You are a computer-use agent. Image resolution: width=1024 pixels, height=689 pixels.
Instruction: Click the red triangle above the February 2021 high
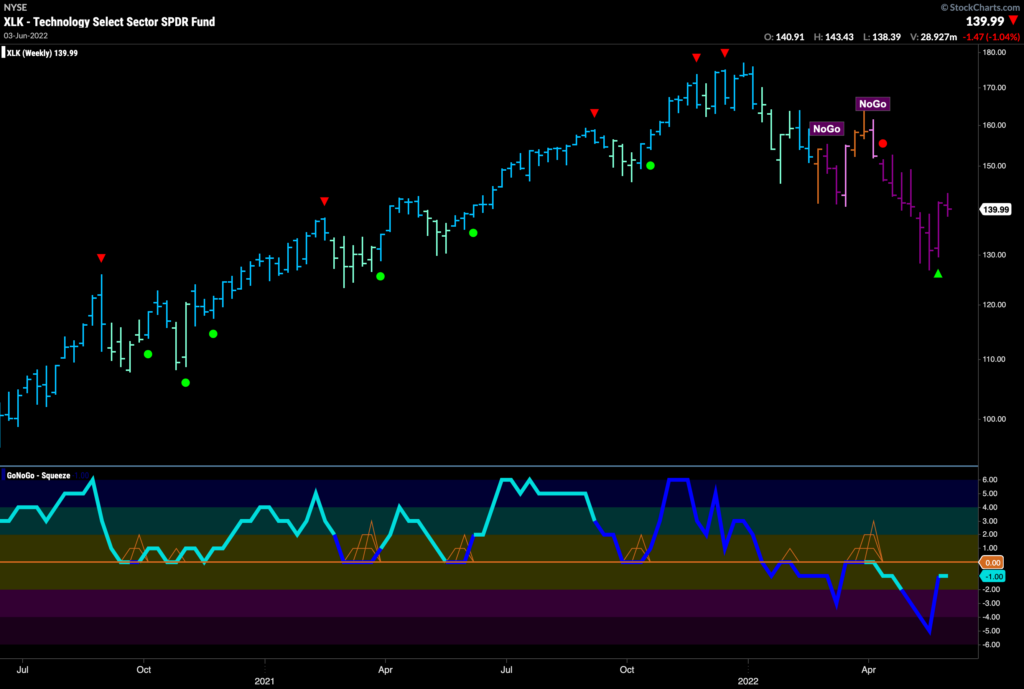pyautogui.click(x=325, y=201)
